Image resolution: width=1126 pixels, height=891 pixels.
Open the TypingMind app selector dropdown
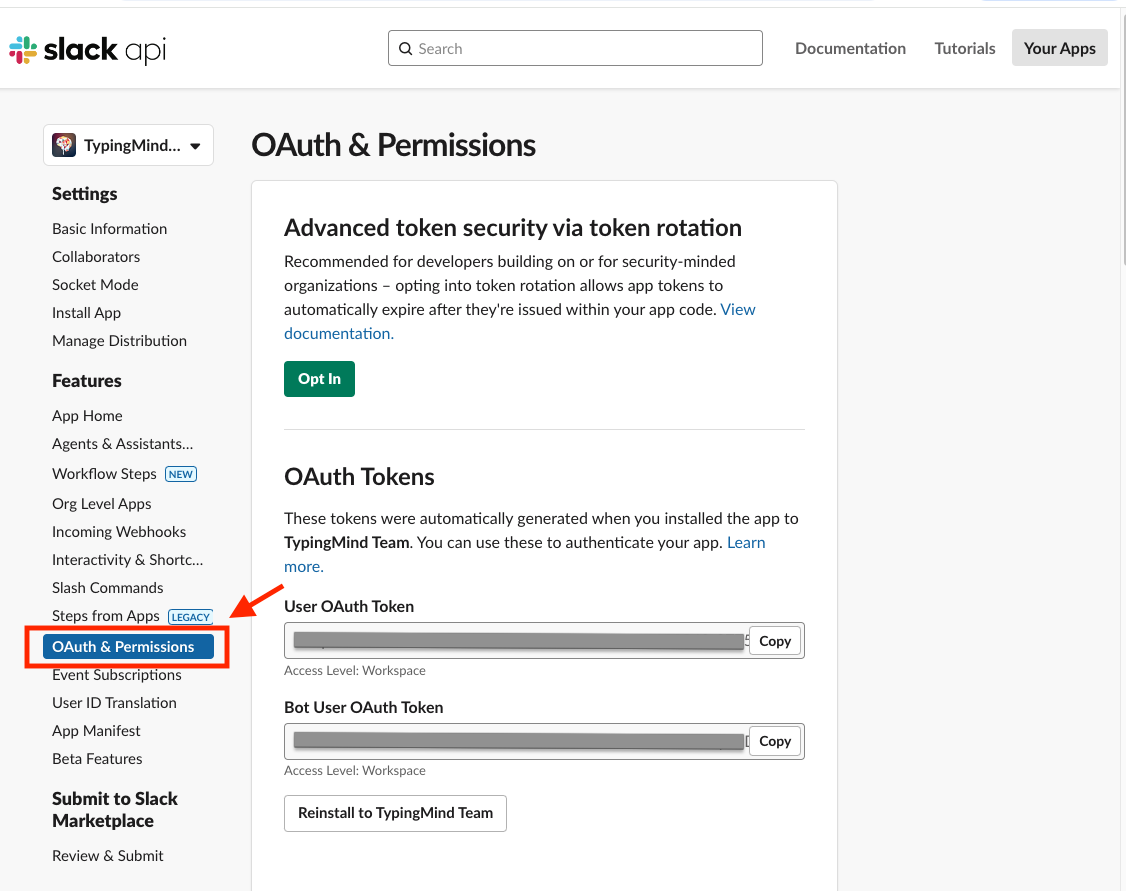[x=129, y=145]
